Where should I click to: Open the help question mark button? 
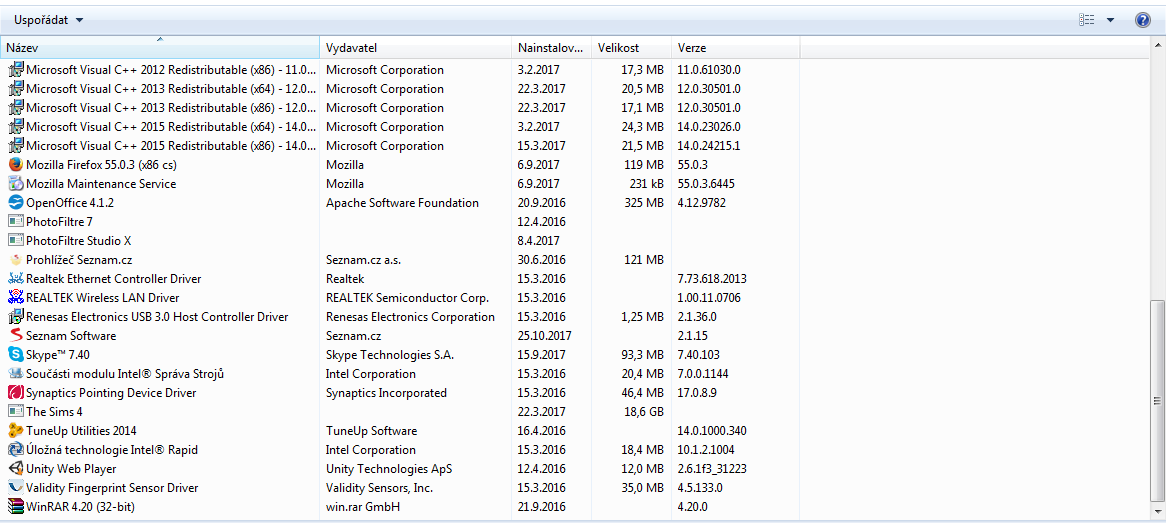coord(1143,20)
